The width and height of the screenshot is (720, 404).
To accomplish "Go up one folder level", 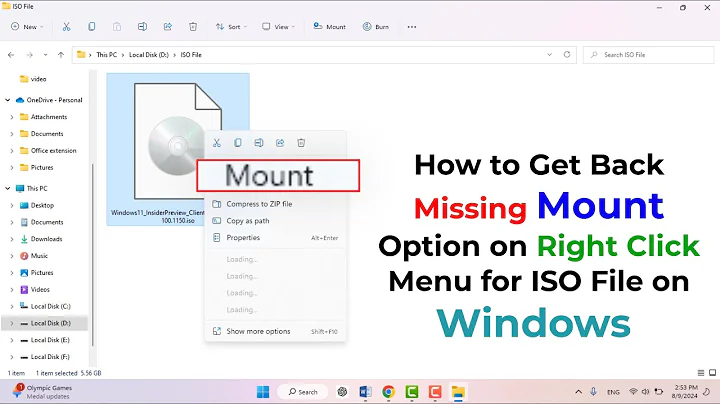I will coord(61,55).
